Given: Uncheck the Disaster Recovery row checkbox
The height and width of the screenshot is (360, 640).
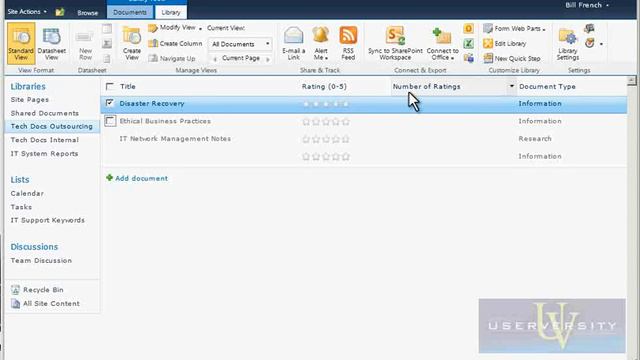Looking at the screenshot, I should point(109,103).
